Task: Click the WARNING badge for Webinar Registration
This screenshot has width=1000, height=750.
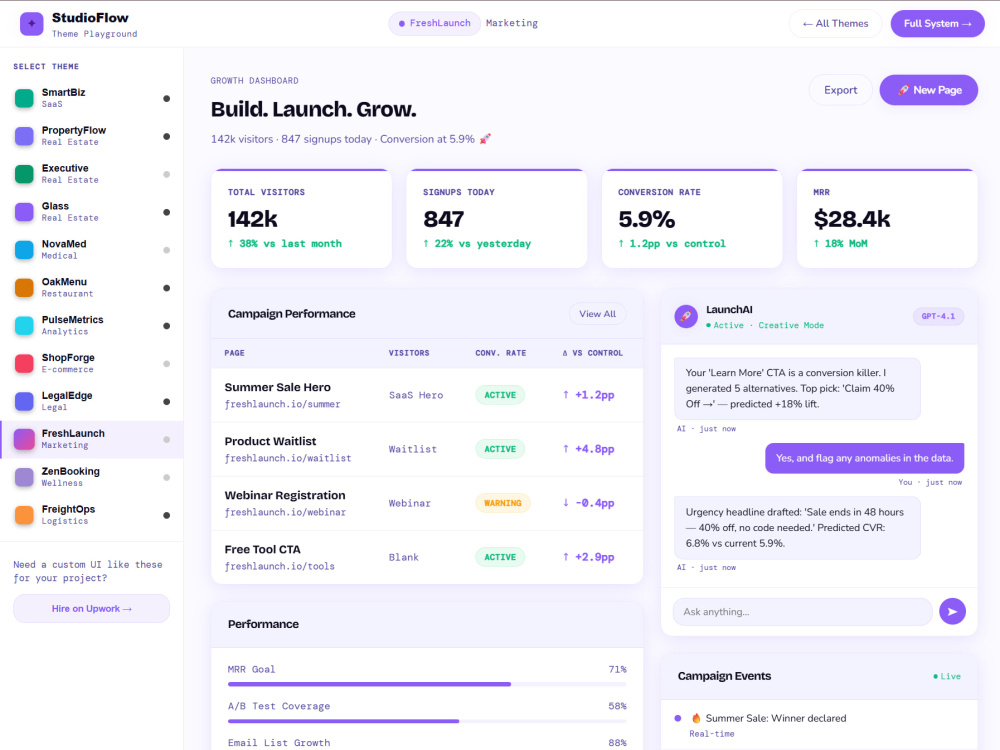Action: point(503,503)
